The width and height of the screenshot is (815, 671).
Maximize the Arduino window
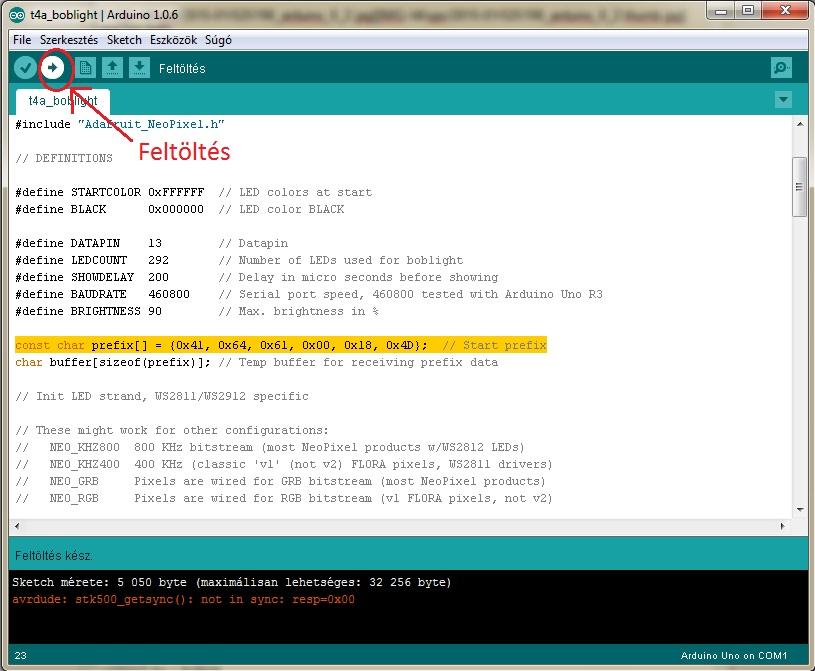[x=747, y=11]
